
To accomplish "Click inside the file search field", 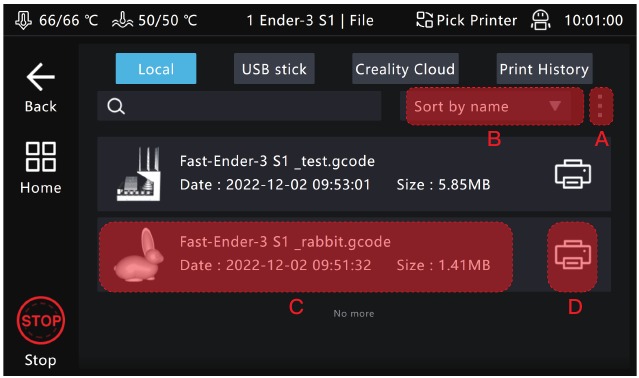I will [239, 106].
